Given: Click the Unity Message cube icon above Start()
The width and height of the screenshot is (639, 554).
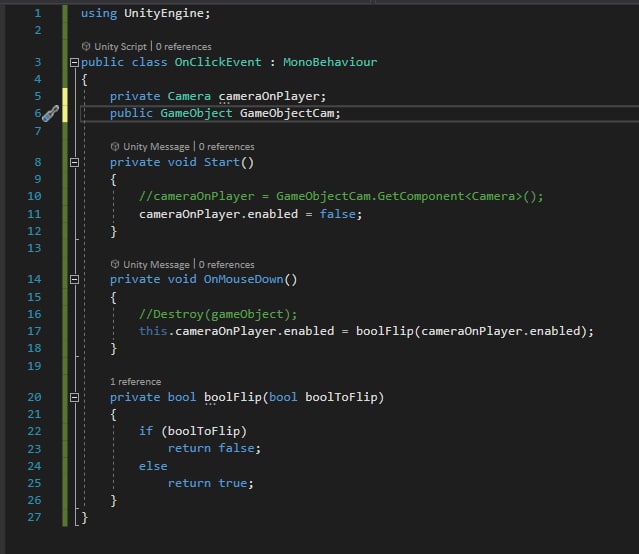Looking at the screenshot, I should click(x=115, y=146).
